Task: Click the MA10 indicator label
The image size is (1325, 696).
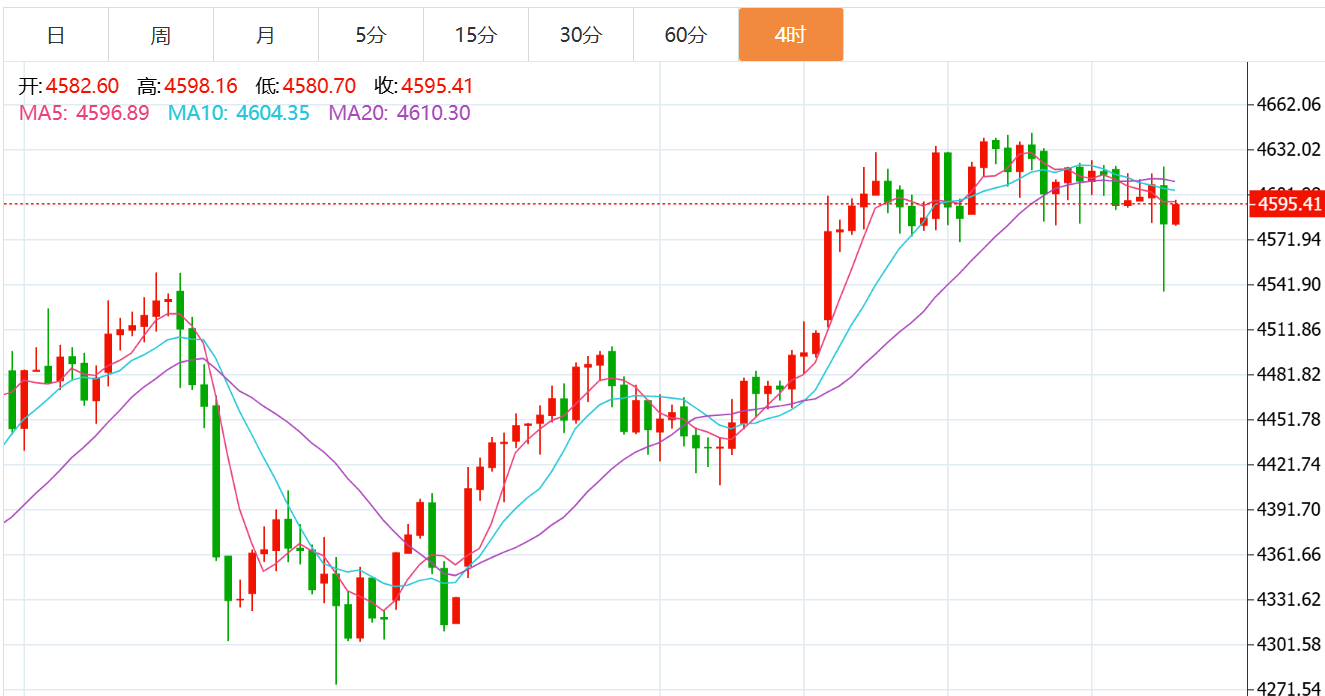Action: 239,113
